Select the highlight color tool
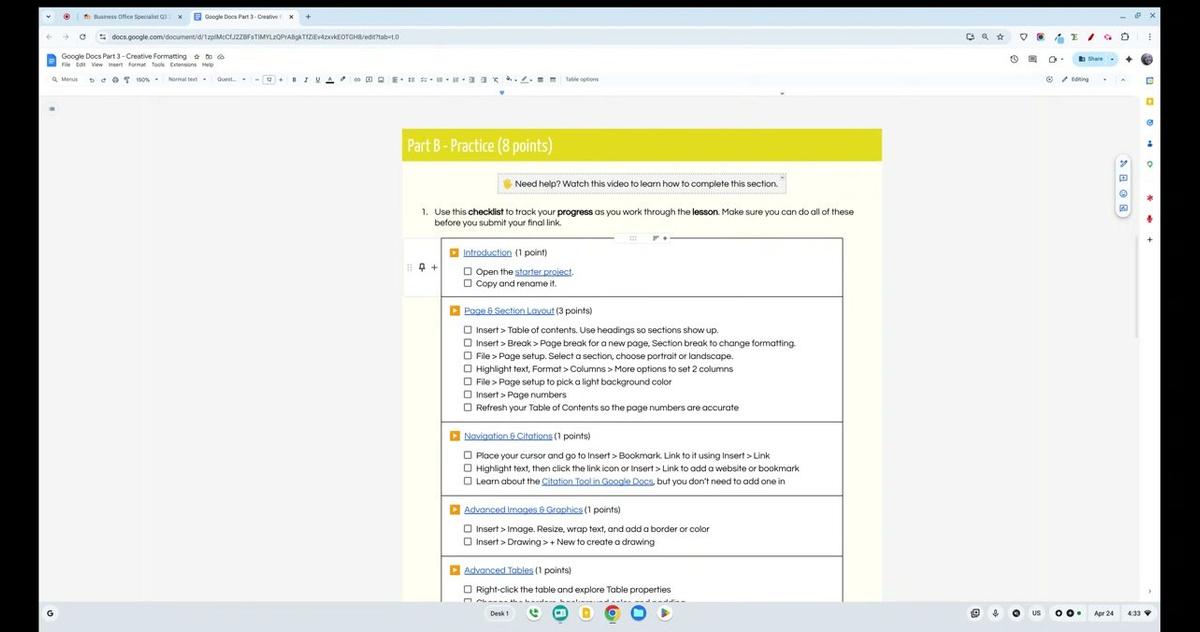Image resolution: width=1200 pixels, height=632 pixels. (x=342, y=79)
